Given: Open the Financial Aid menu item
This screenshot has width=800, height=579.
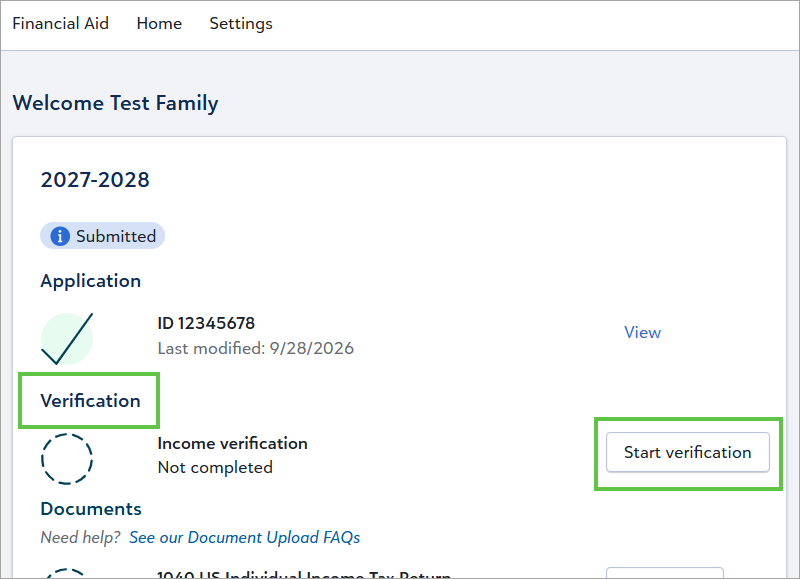Looking at the screenshot, I should (x=60, y=23).
